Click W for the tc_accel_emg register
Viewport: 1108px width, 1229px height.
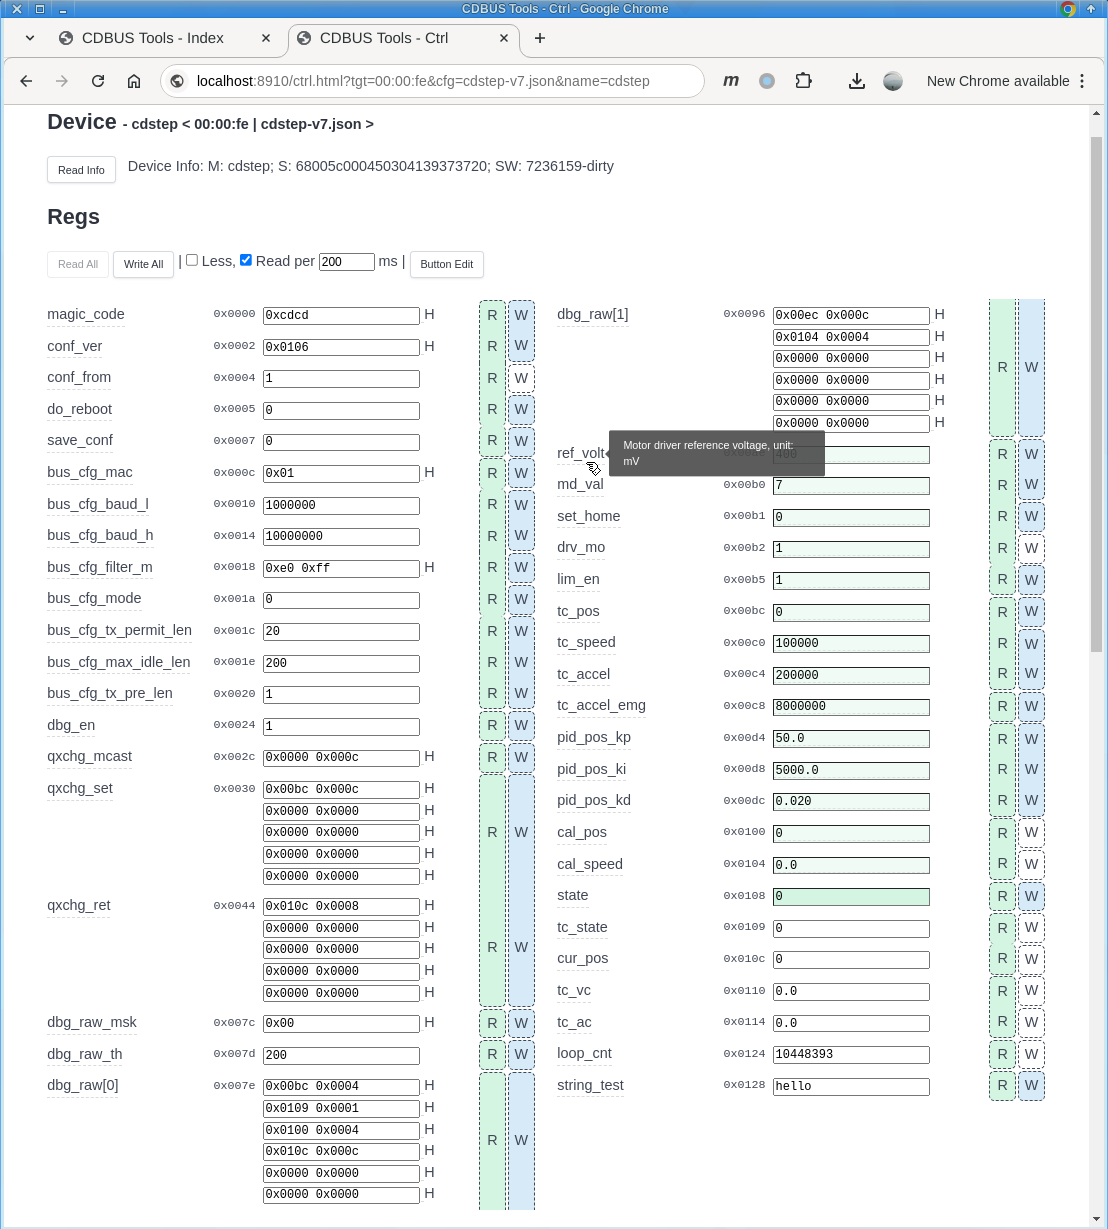(1031, 706)
